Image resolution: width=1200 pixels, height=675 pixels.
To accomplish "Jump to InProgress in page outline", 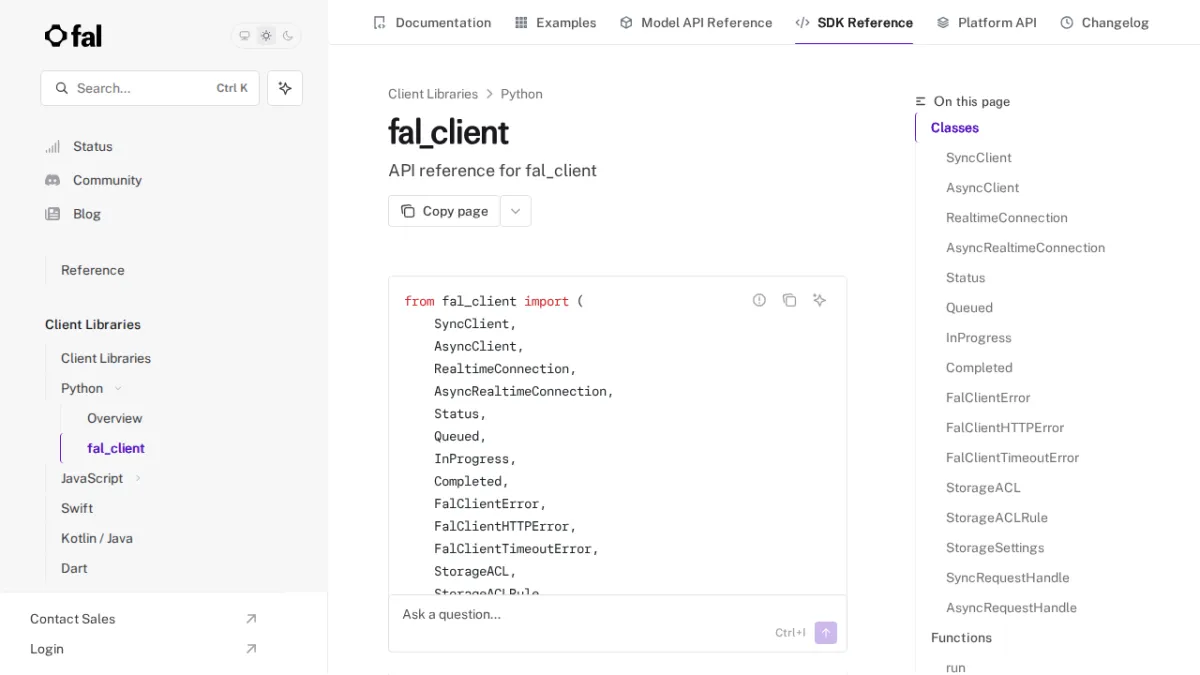I will [x=979, y=338].
